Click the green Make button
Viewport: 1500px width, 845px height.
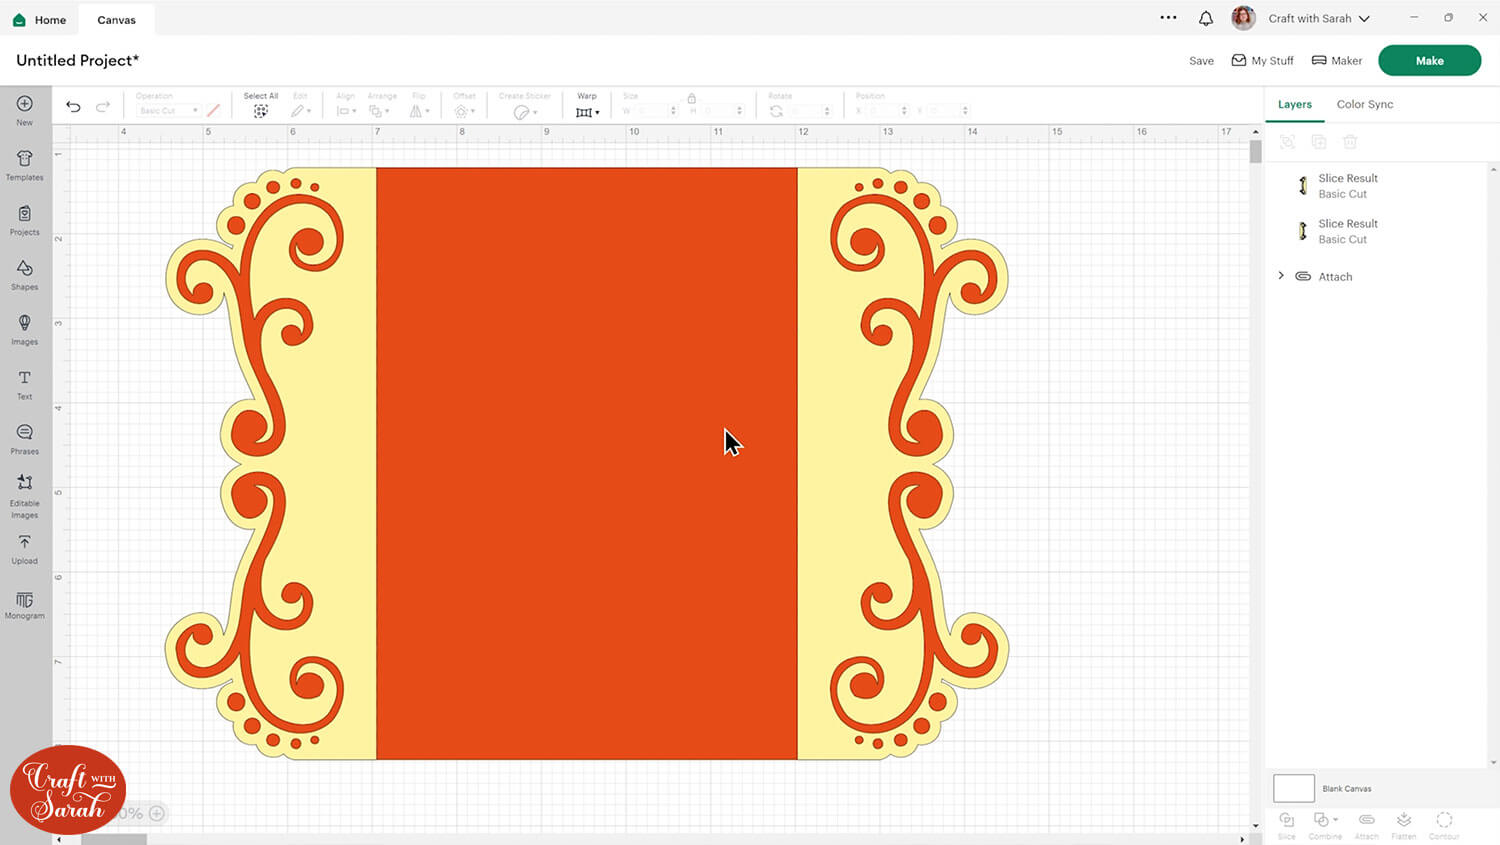pyautogui.click(x=1429, y=60)
